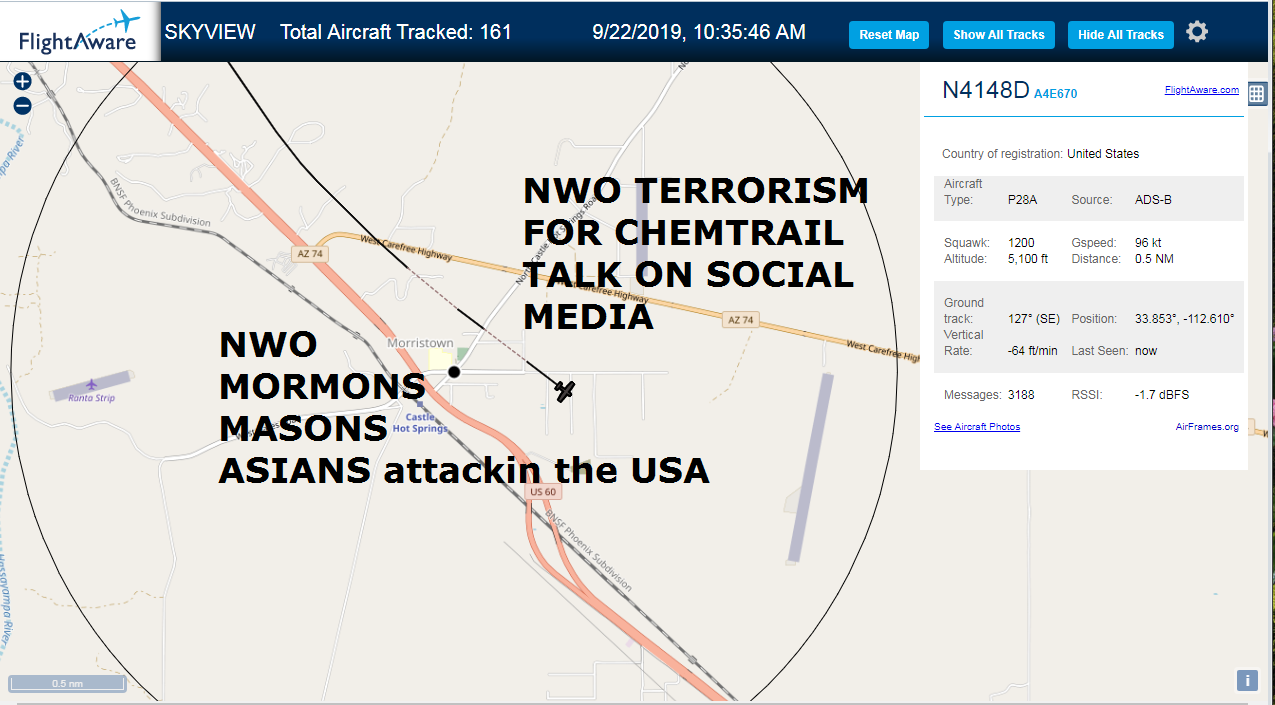The image size is (1275, 705).
Task: Click the SKYVIEW header title
Action: tap(210, 32)
